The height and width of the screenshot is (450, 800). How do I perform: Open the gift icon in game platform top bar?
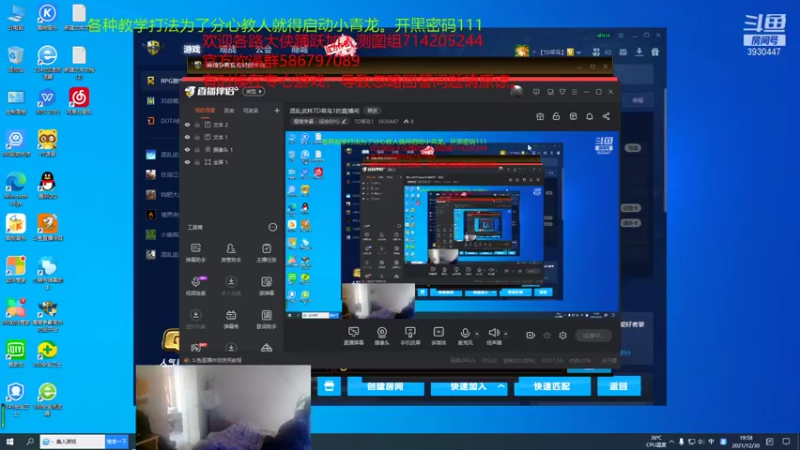655,52
